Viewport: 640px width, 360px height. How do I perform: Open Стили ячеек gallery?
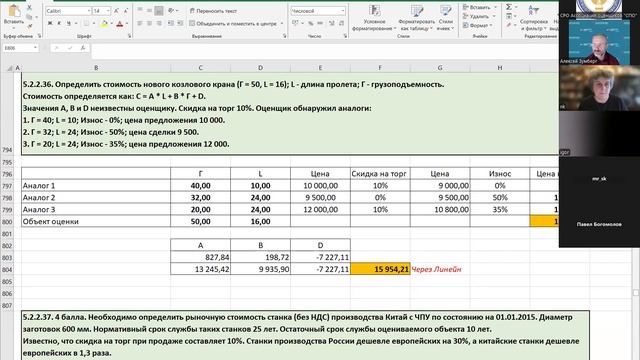tap(446, 18)
